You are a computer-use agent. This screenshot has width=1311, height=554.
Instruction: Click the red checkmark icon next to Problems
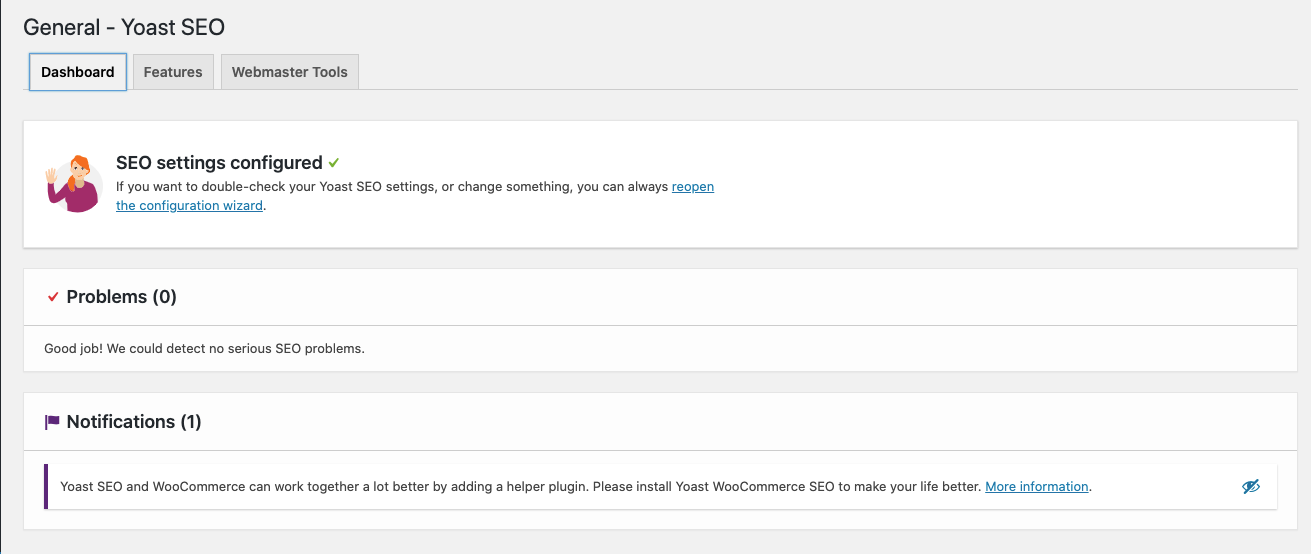pyautogui.click(x=53, y=297)
